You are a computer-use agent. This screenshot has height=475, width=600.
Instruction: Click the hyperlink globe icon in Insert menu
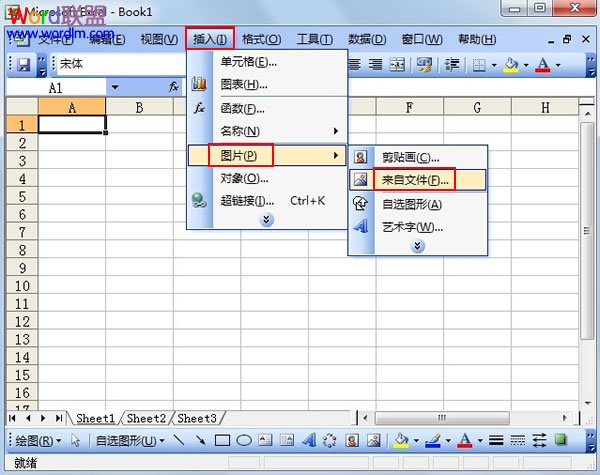coord(199,200)
